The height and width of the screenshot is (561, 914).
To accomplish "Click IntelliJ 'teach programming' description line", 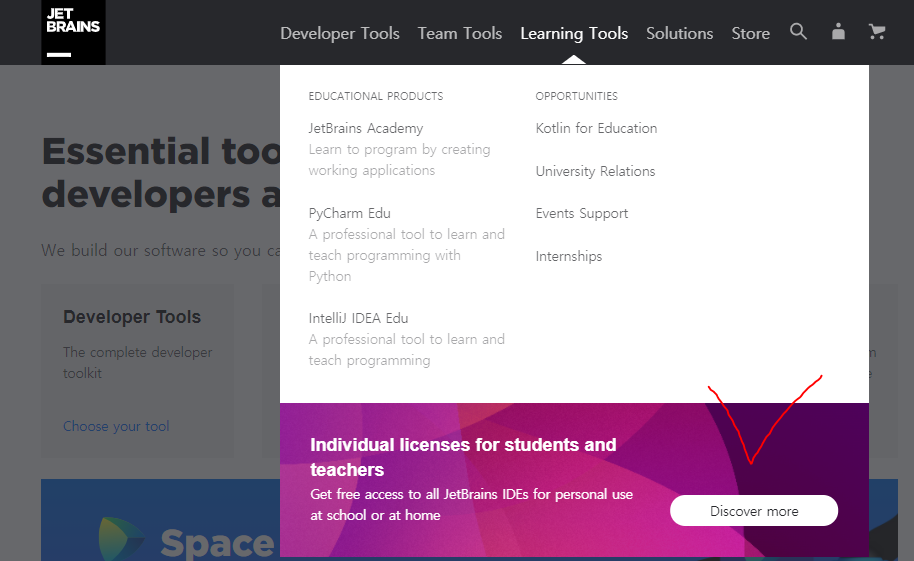I will [x=369, y=360].
